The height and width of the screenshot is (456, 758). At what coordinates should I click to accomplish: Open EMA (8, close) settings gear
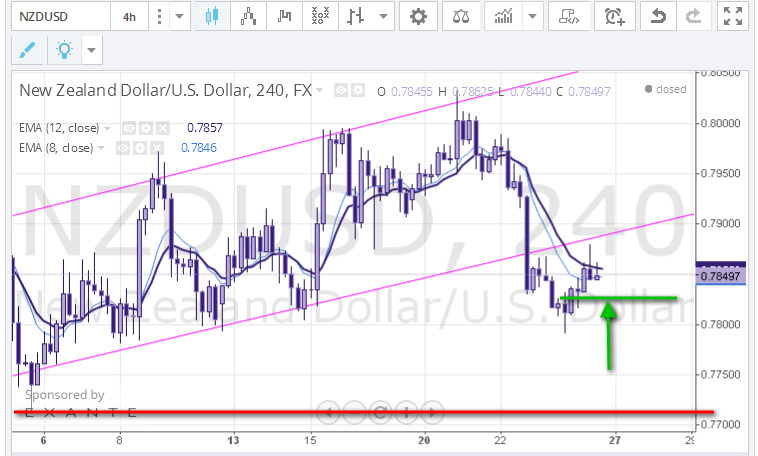140,148
